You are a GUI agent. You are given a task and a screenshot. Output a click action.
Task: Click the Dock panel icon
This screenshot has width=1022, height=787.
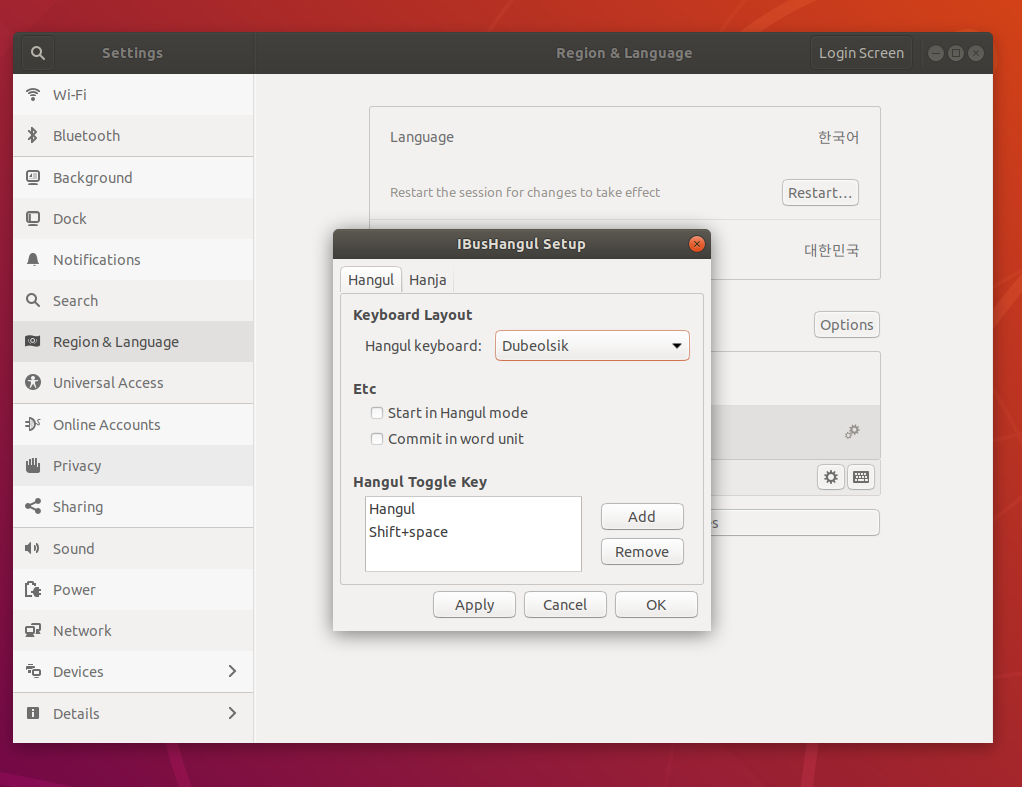33,218
